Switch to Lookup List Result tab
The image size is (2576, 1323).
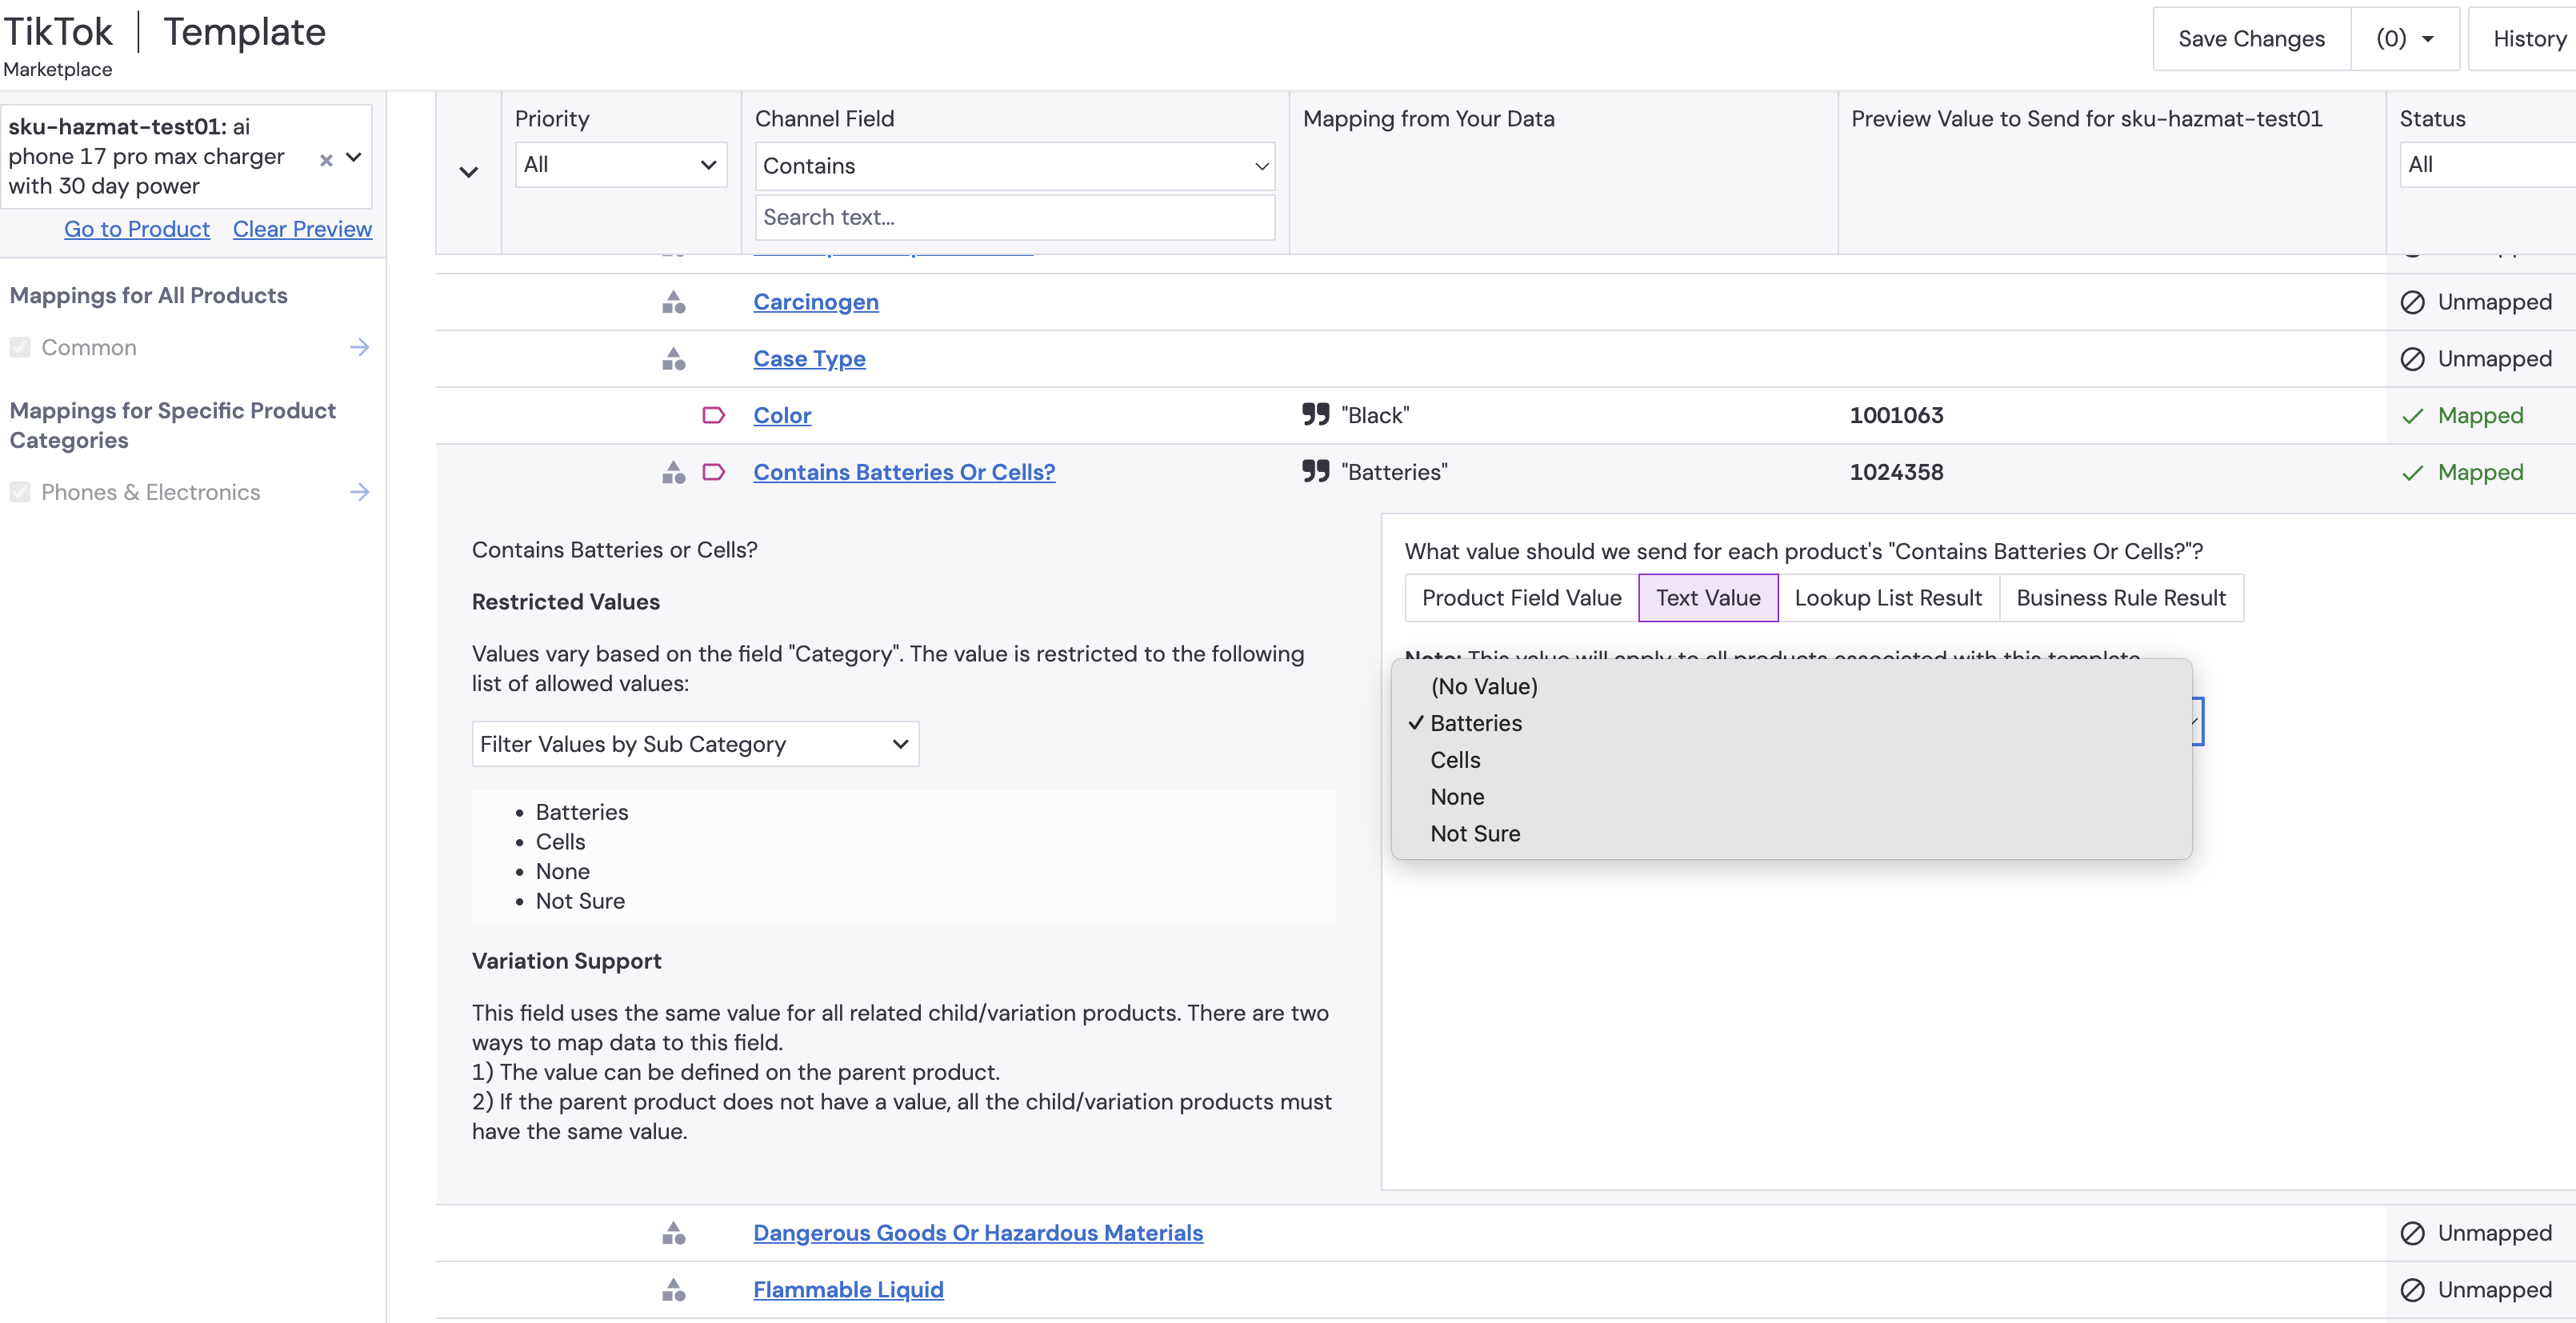1887,598
